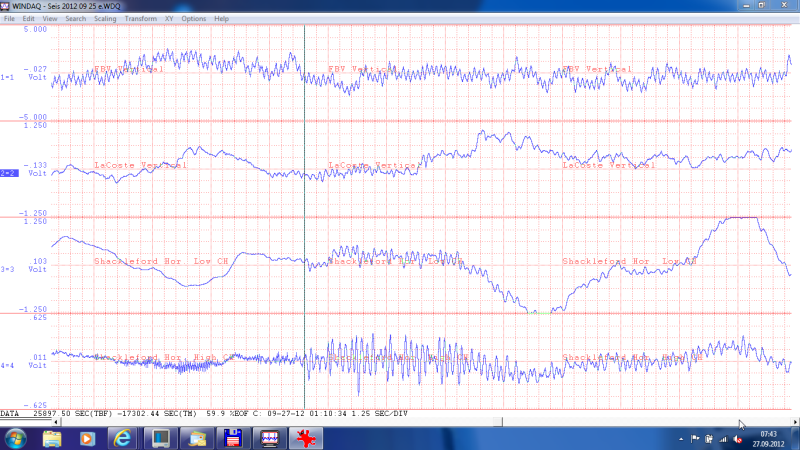This screenshot has height=450, width=800.
Task: Click the 5.000 upper limit of channel 1
Action: [x=35, y=30]
